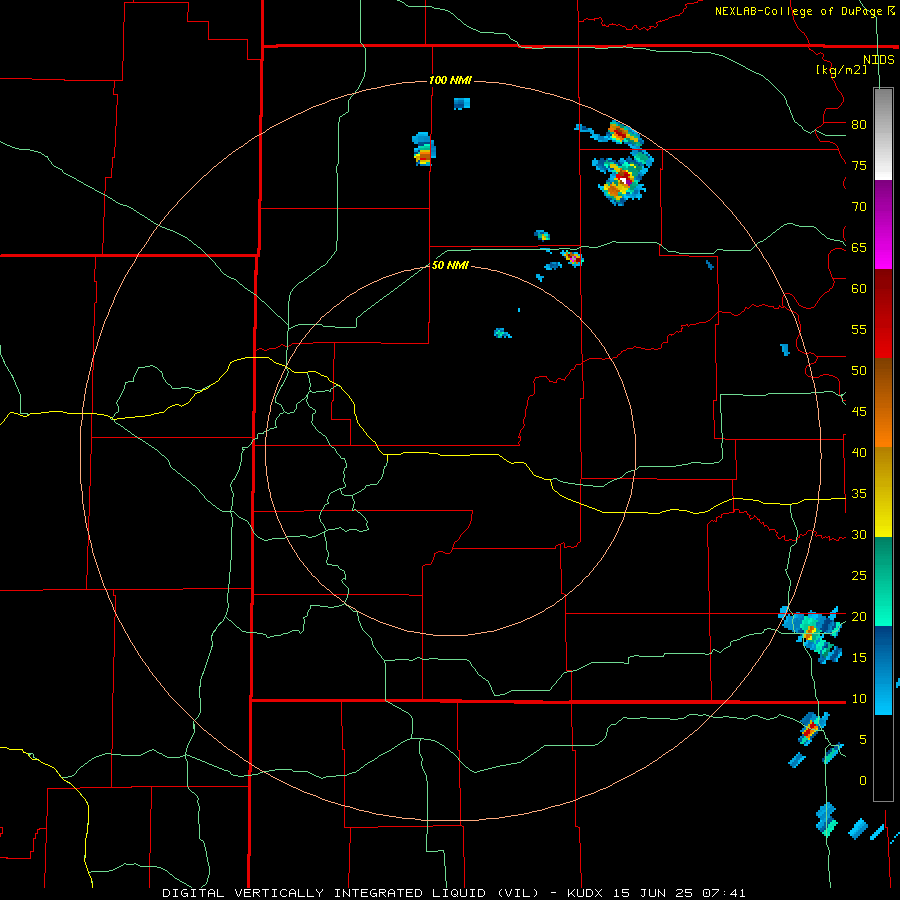Click the magenta segment of the color bar
This screenshot has width=900, height=900.
[883, 224]
